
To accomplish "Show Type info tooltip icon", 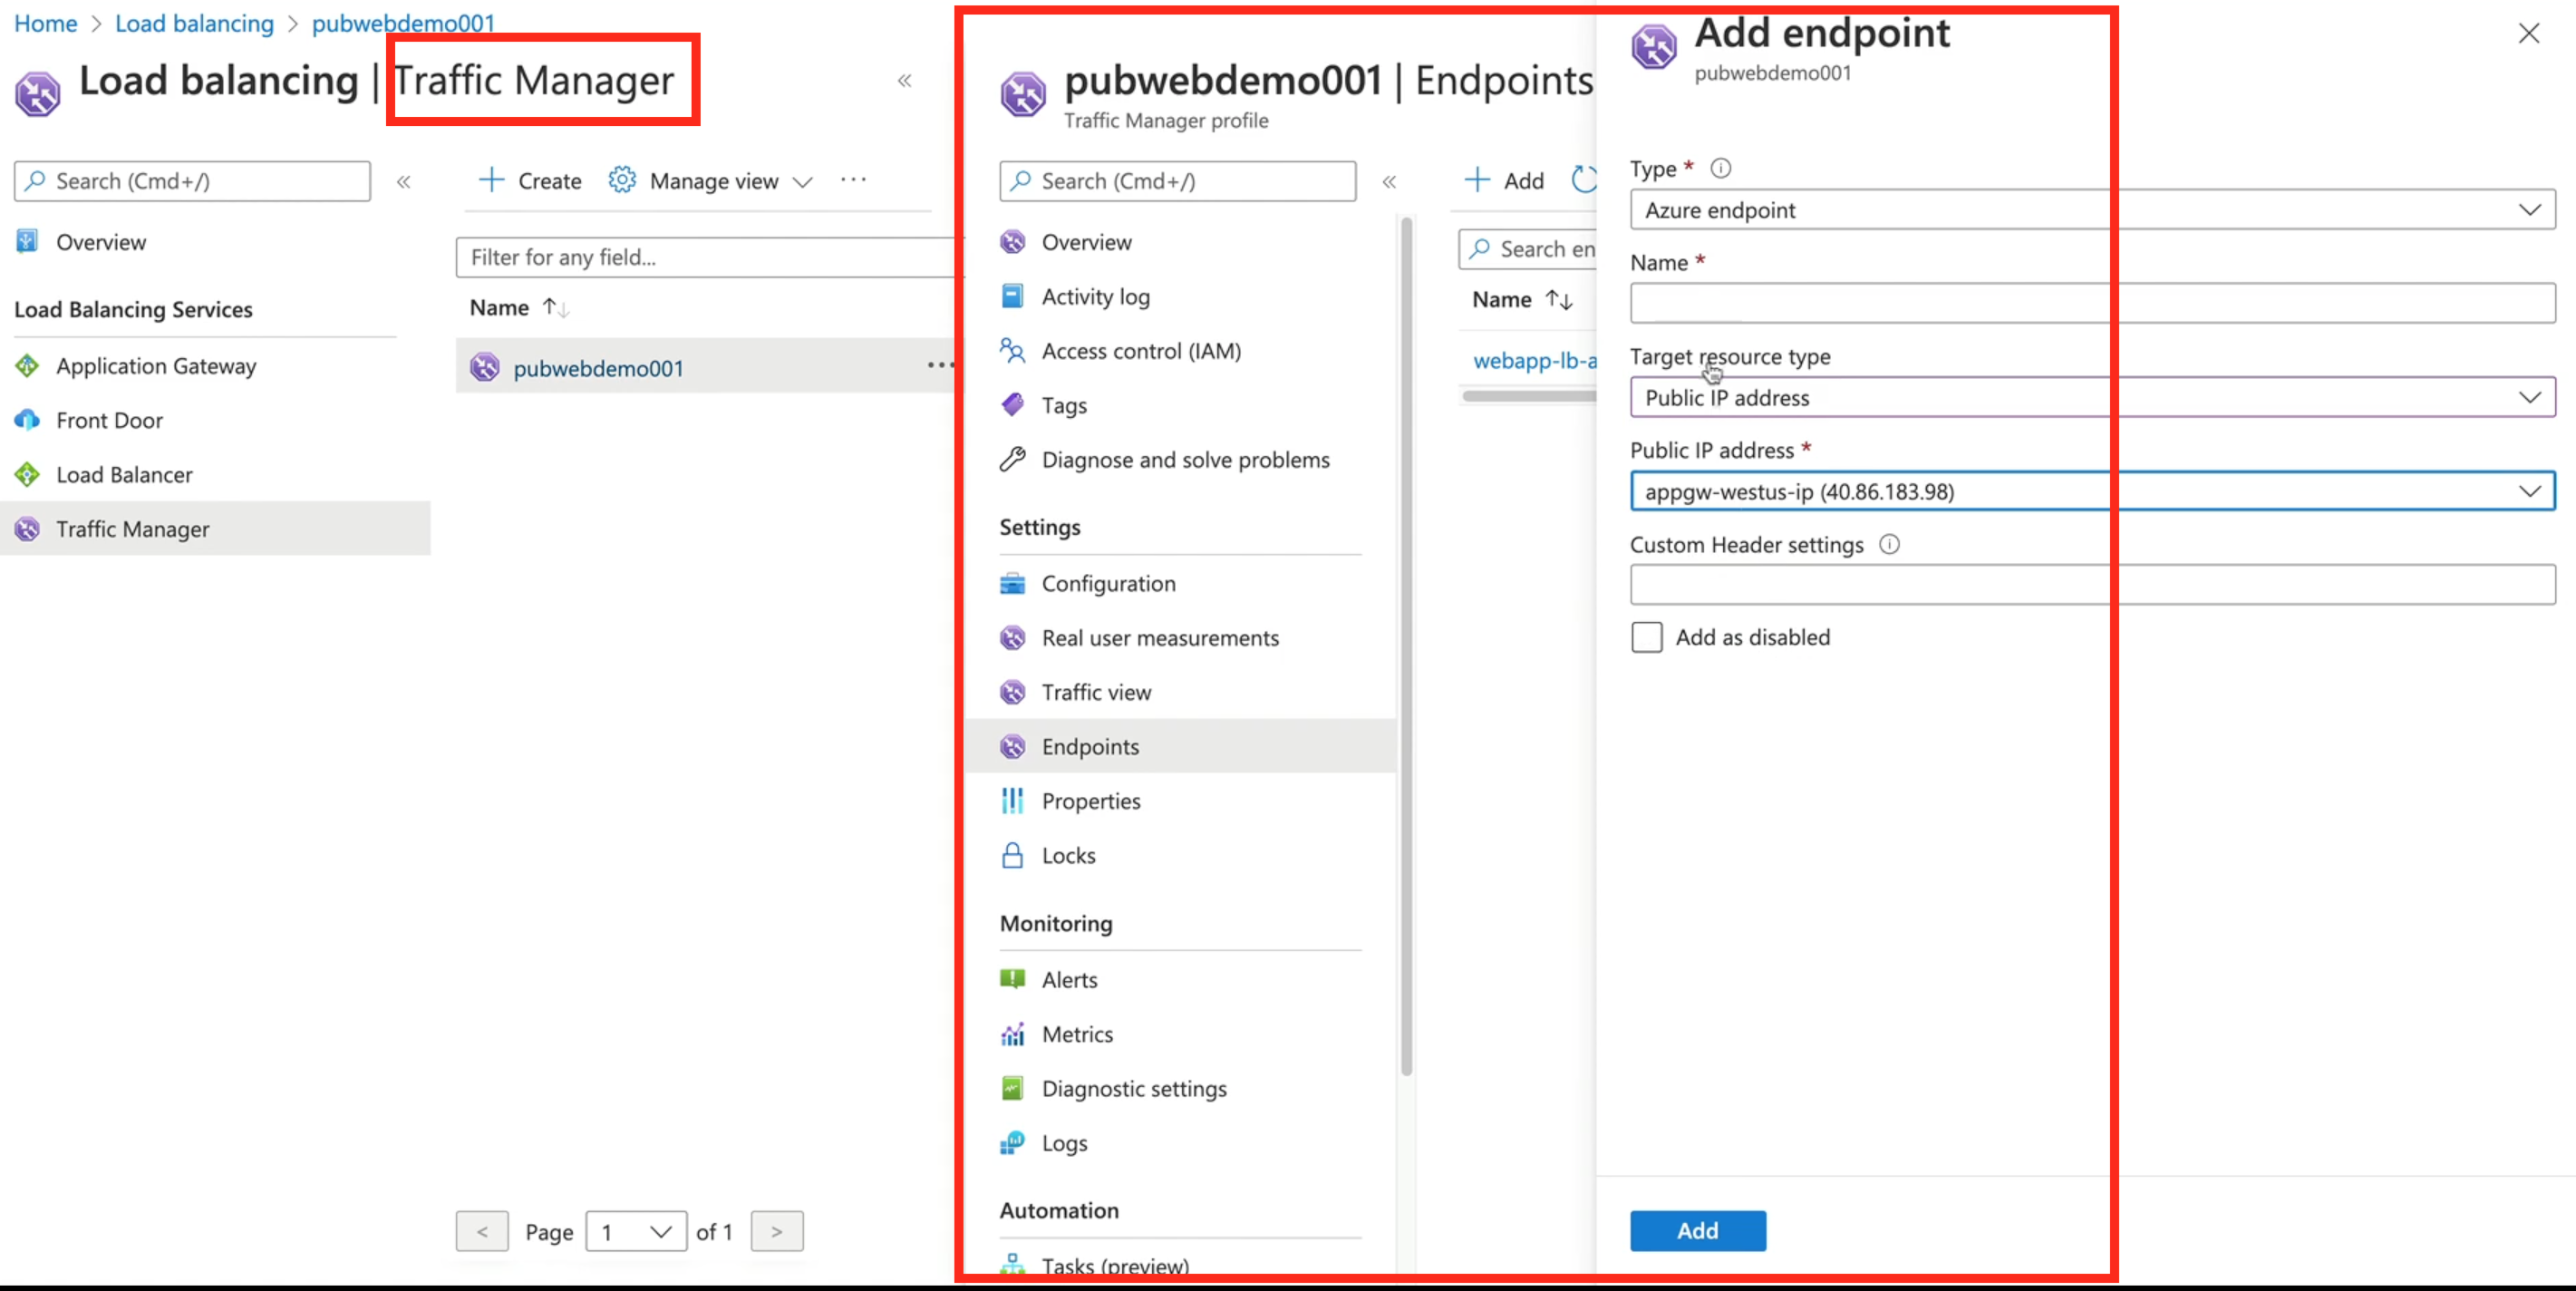I will pos(1720,168).
